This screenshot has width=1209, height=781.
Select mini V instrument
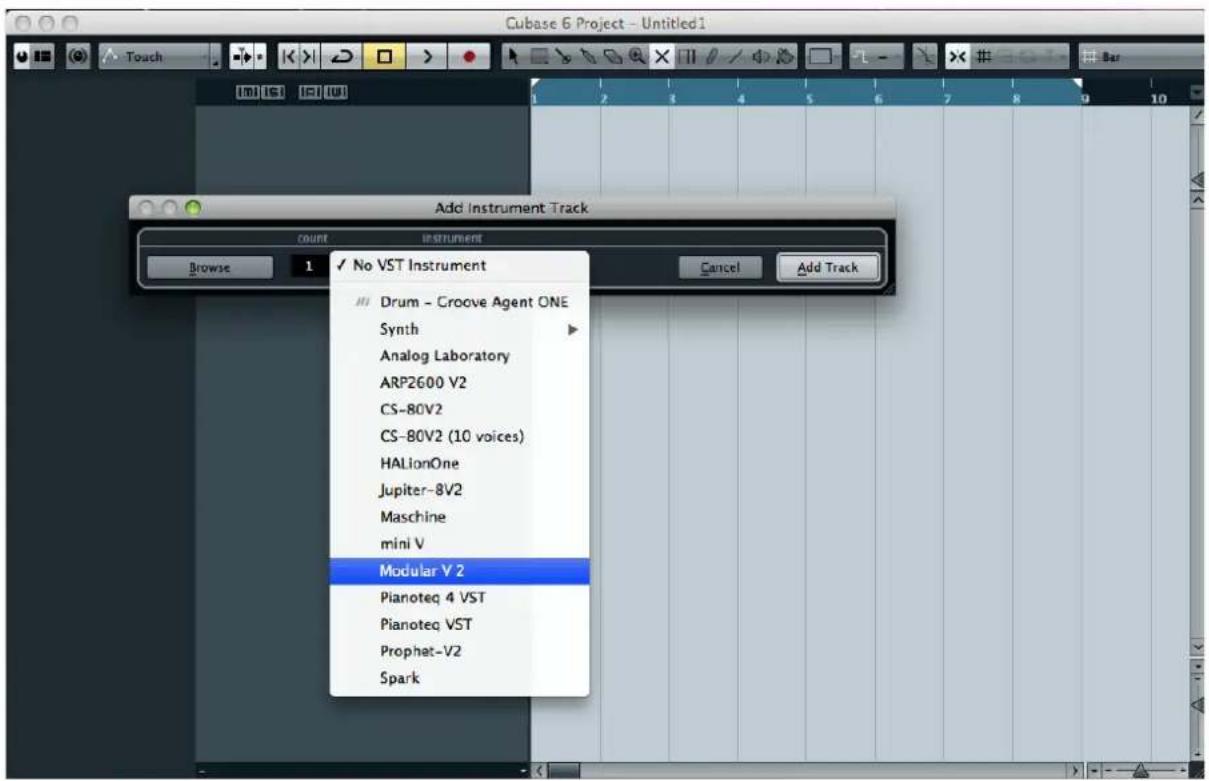(x=459, y=544)
